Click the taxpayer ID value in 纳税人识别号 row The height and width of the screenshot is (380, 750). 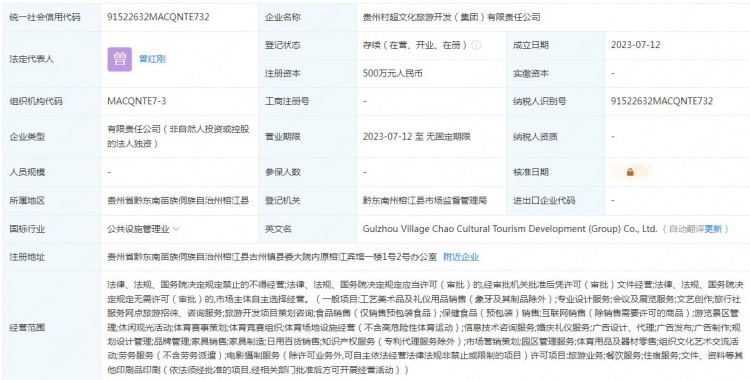[x=662, y=101]
